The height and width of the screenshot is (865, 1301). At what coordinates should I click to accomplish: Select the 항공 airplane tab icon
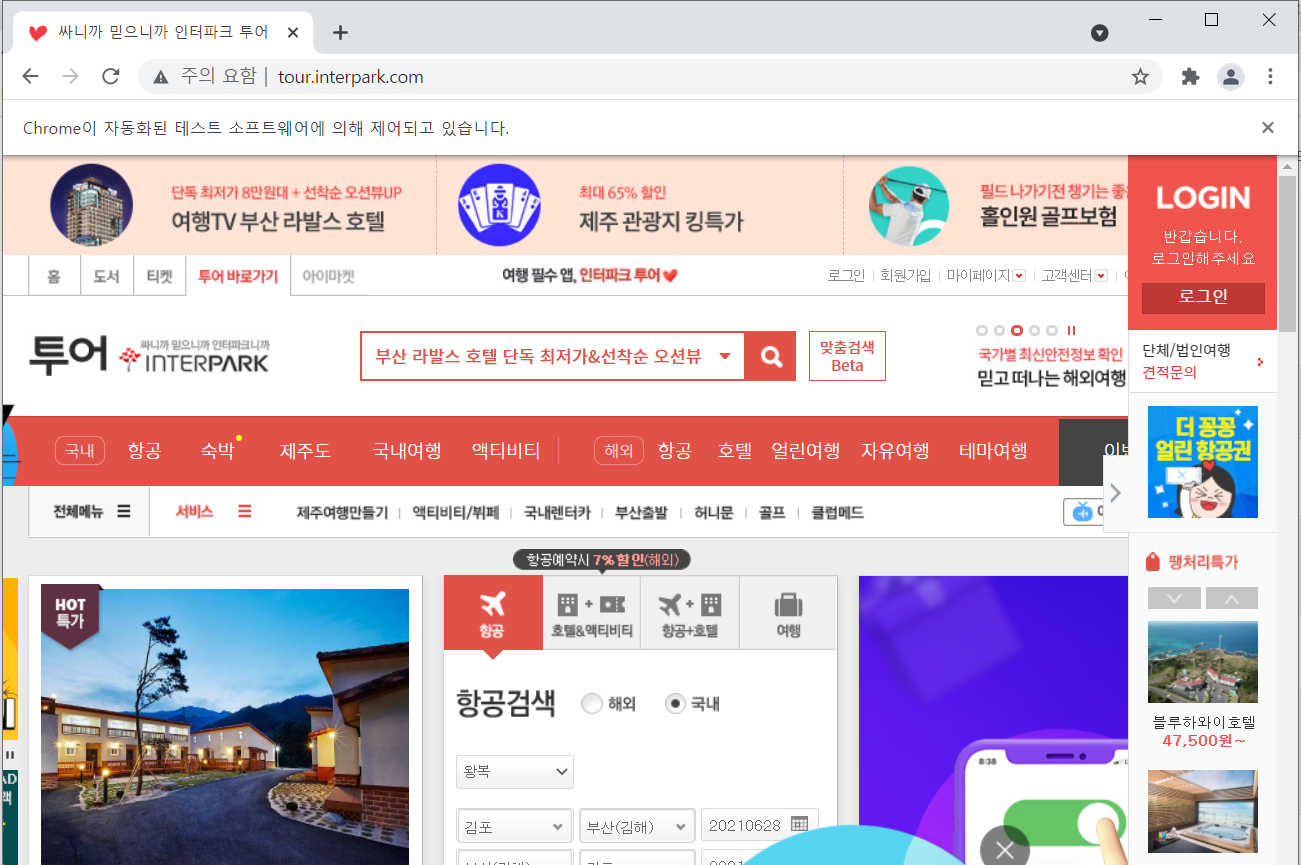tap(493, 612)
